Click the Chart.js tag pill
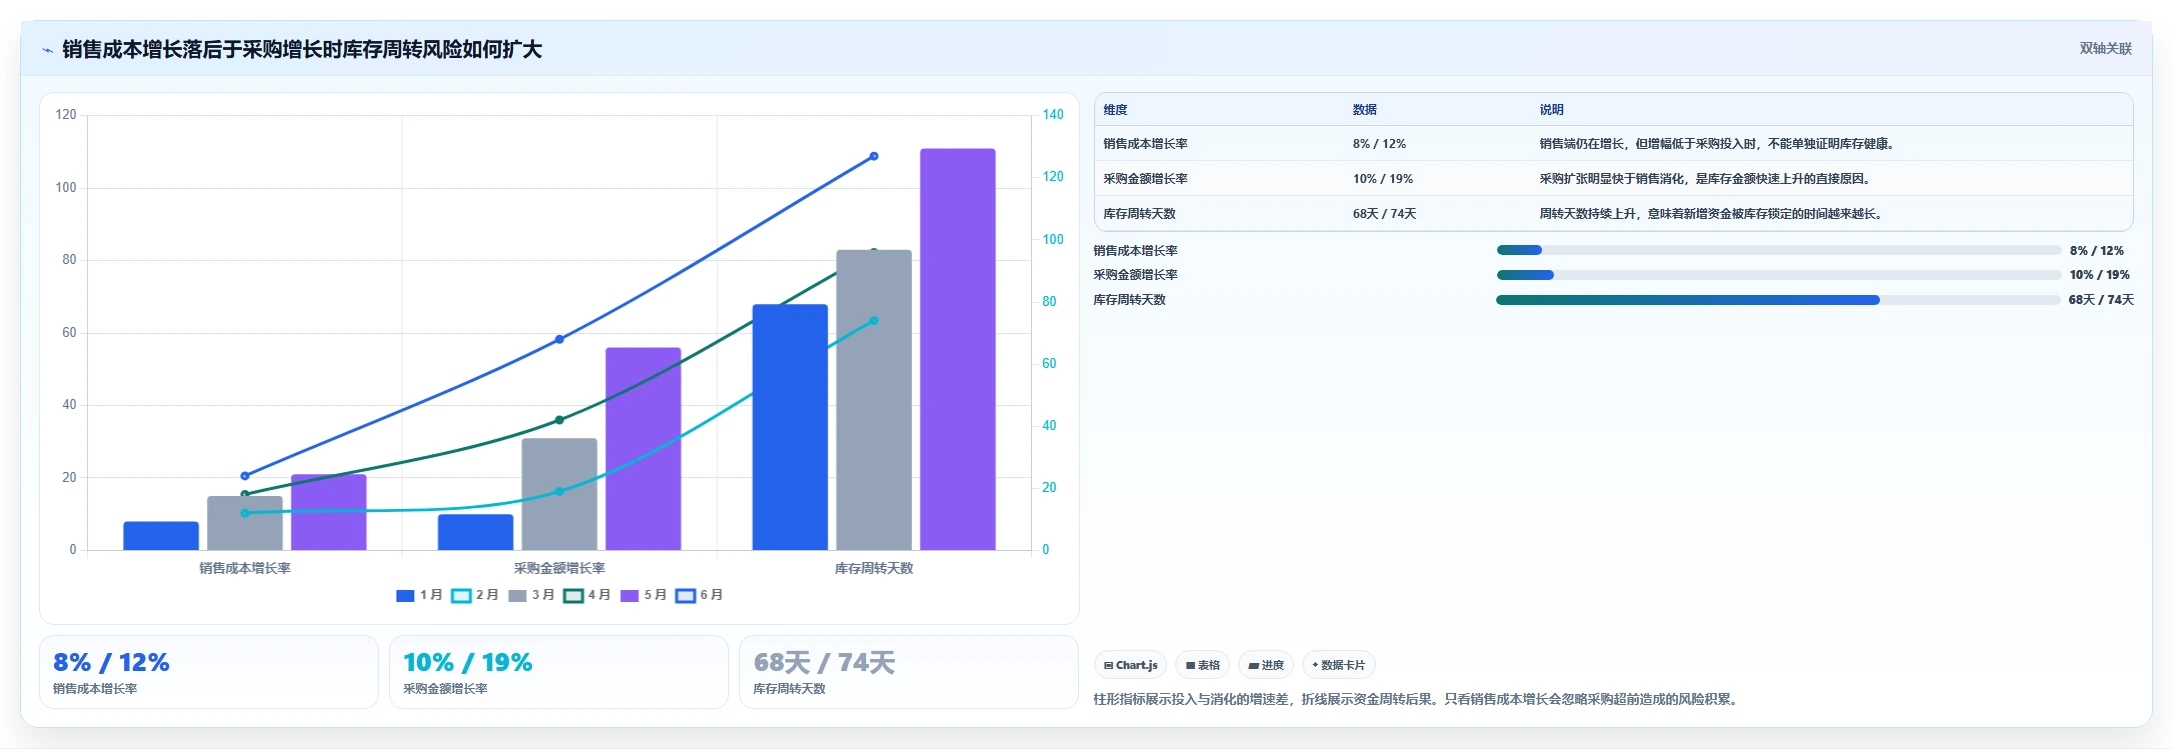 click(x=1130, y=665)
